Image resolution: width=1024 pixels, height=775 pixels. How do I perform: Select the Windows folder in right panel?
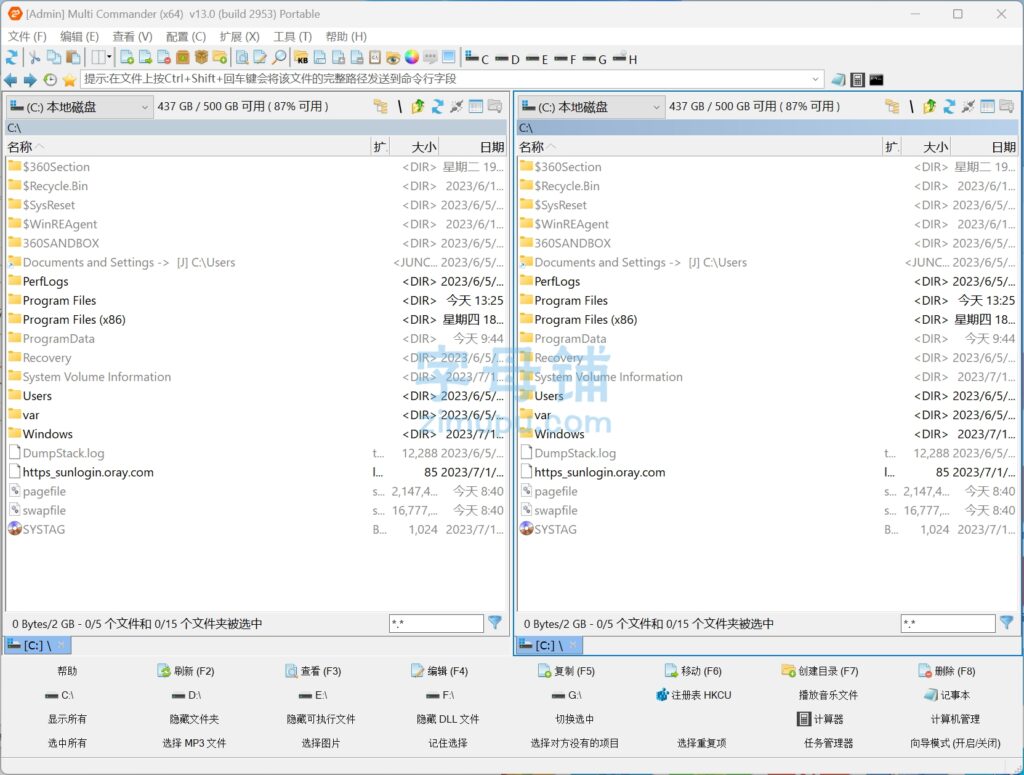pyautogui.click(x=767, y=434)
